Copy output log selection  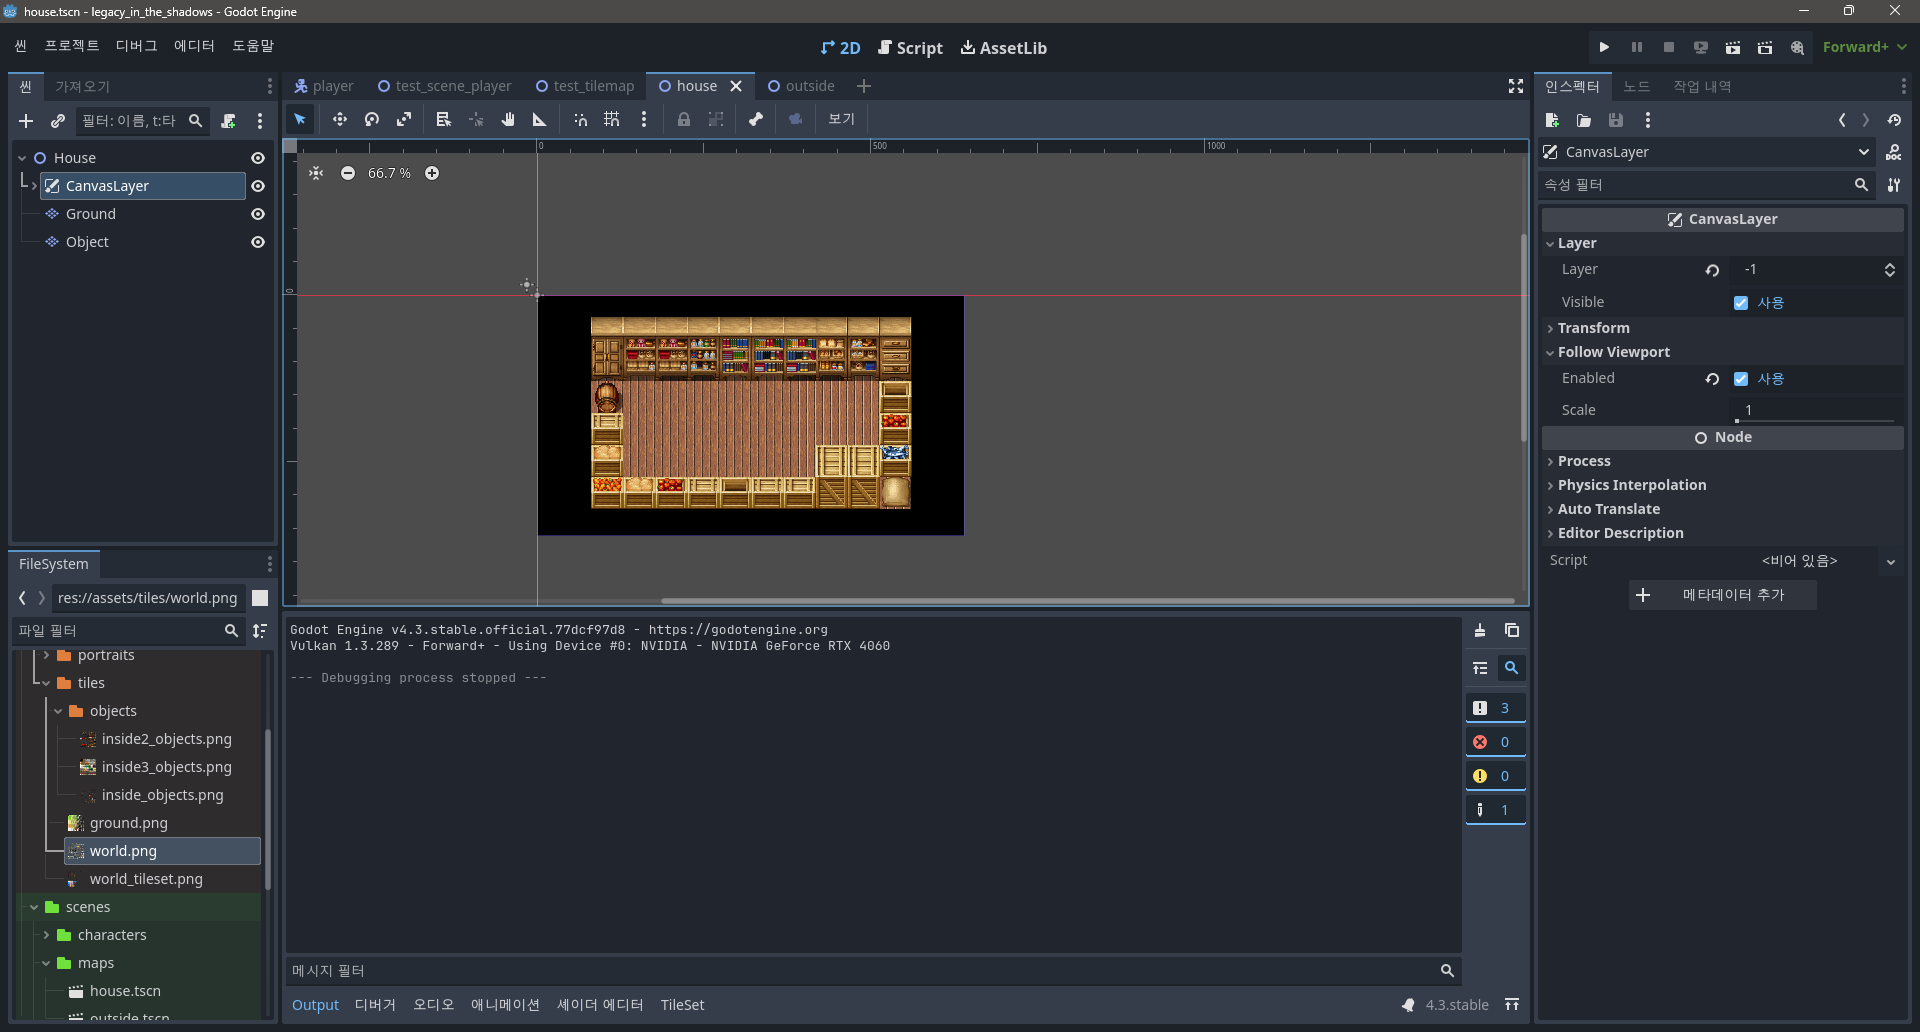1512,630
